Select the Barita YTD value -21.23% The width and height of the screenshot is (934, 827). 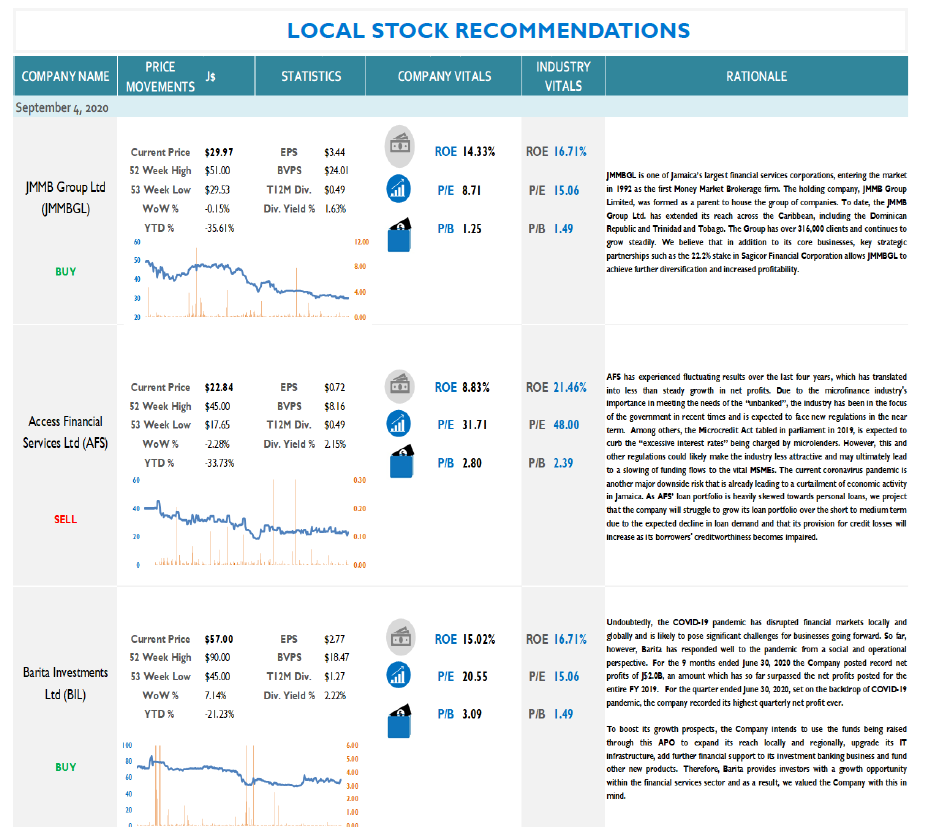point(219,714)
